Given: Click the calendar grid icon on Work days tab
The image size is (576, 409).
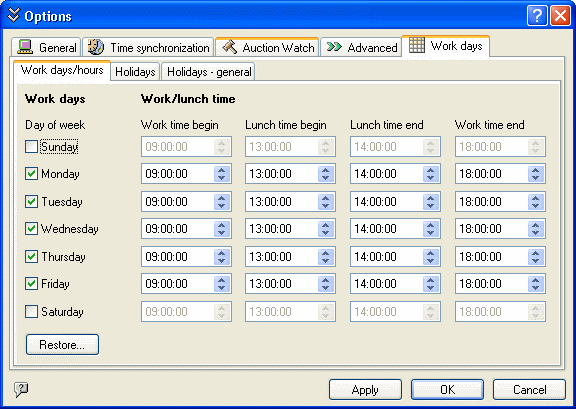Looking at the screenshot, I should [x=417, y=45].
